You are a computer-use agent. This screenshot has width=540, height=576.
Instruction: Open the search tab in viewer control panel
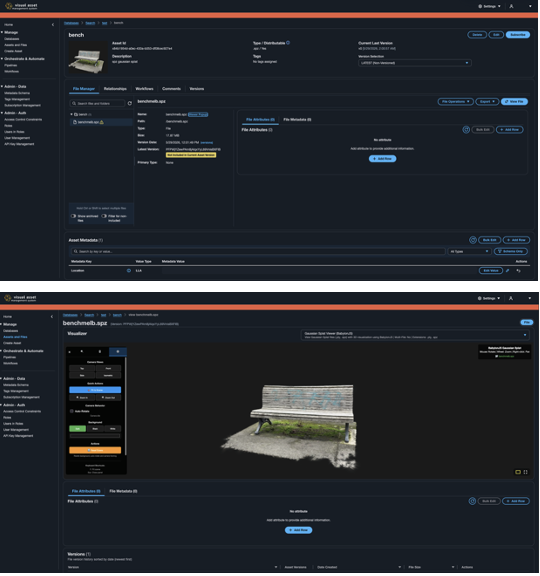tap(82, 352)
